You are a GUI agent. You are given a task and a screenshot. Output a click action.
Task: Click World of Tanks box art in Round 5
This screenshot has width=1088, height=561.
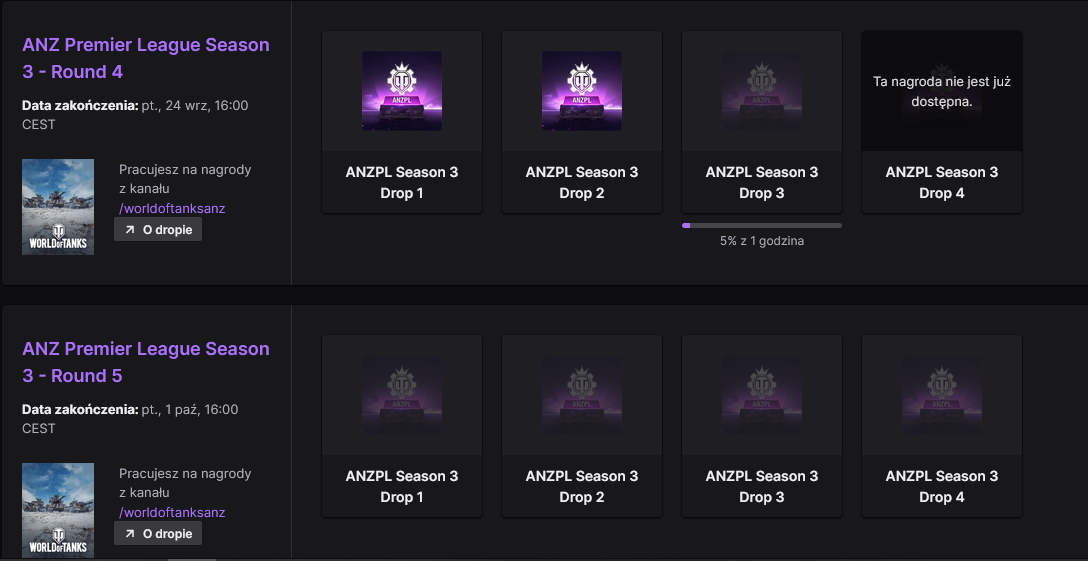(58, 510)
